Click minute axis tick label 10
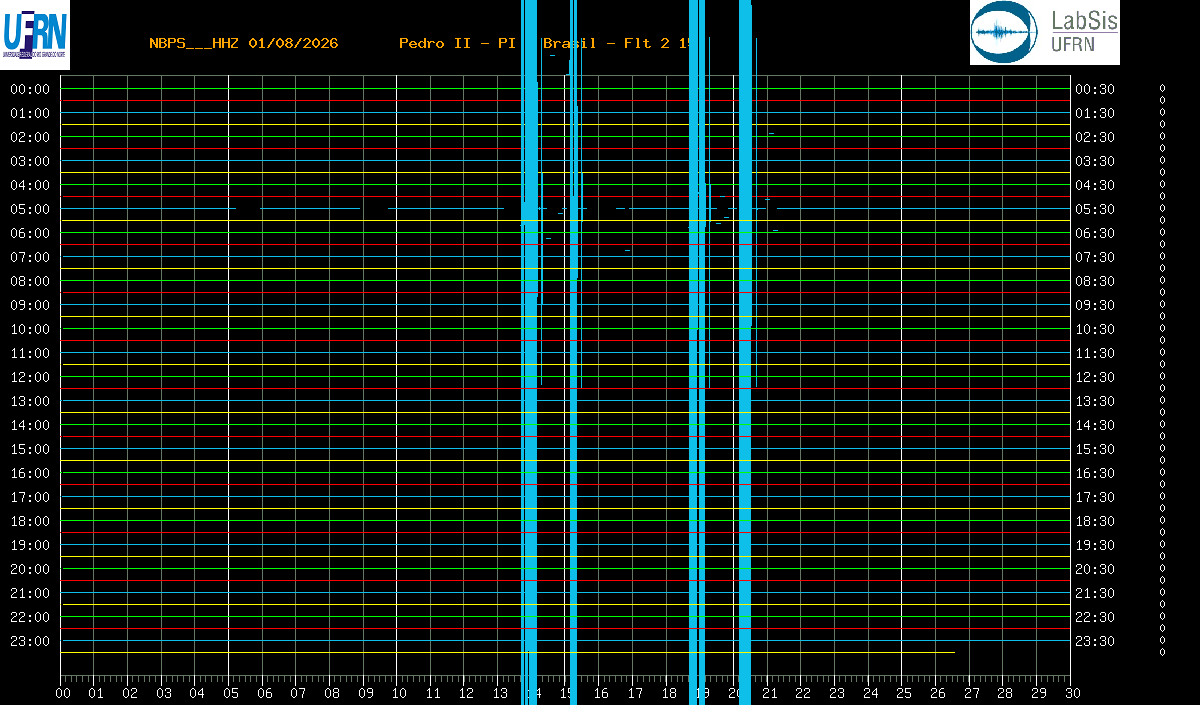The height and width of the screenshot is (705, 1200). pyautogui.click(x=399, y=693)
